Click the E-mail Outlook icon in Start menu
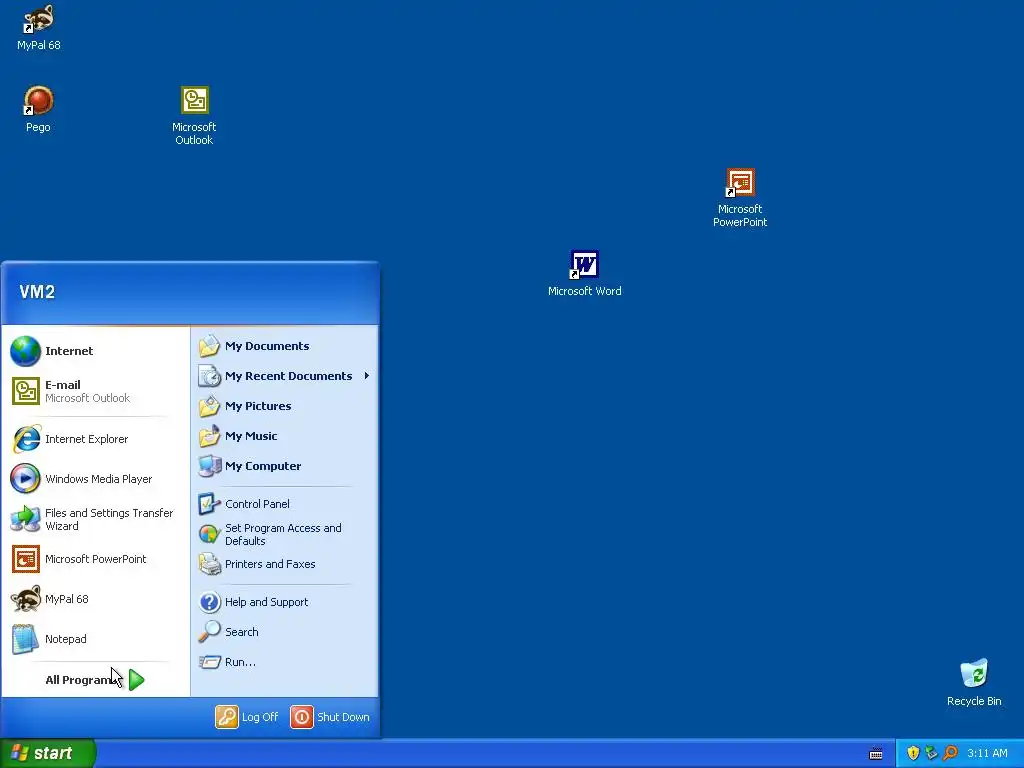1024x768 pixels. [x=25, y=391]
